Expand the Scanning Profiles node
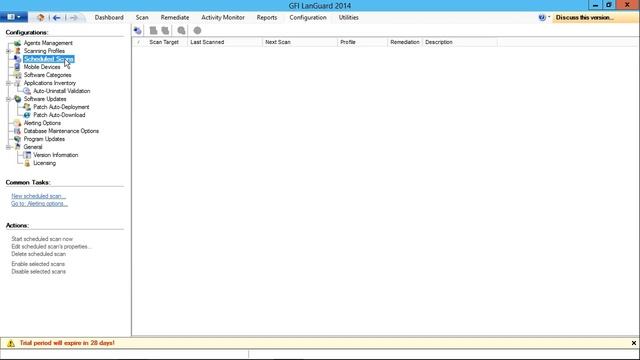The image size is (640, 360). click(8, 51)
